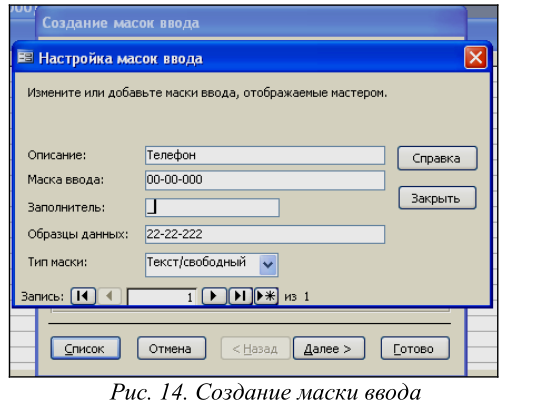Image resolution: width=541 pixels, height=414 pixels.
Task: Click Список button in wizard window
Action: click(86, 348)
